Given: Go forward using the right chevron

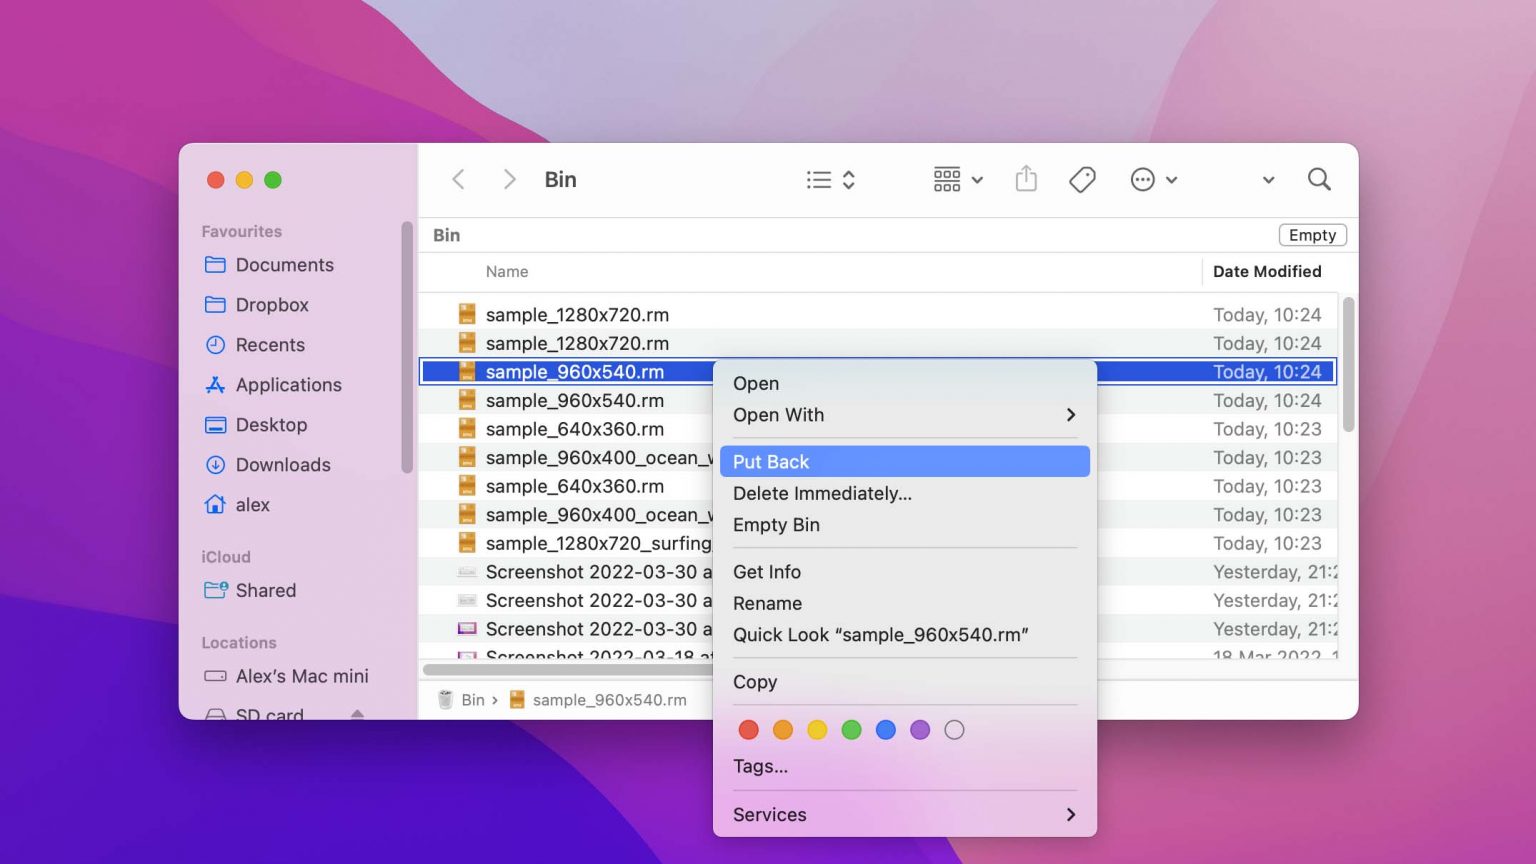Looking at the screenshot, I should point(509,180).
